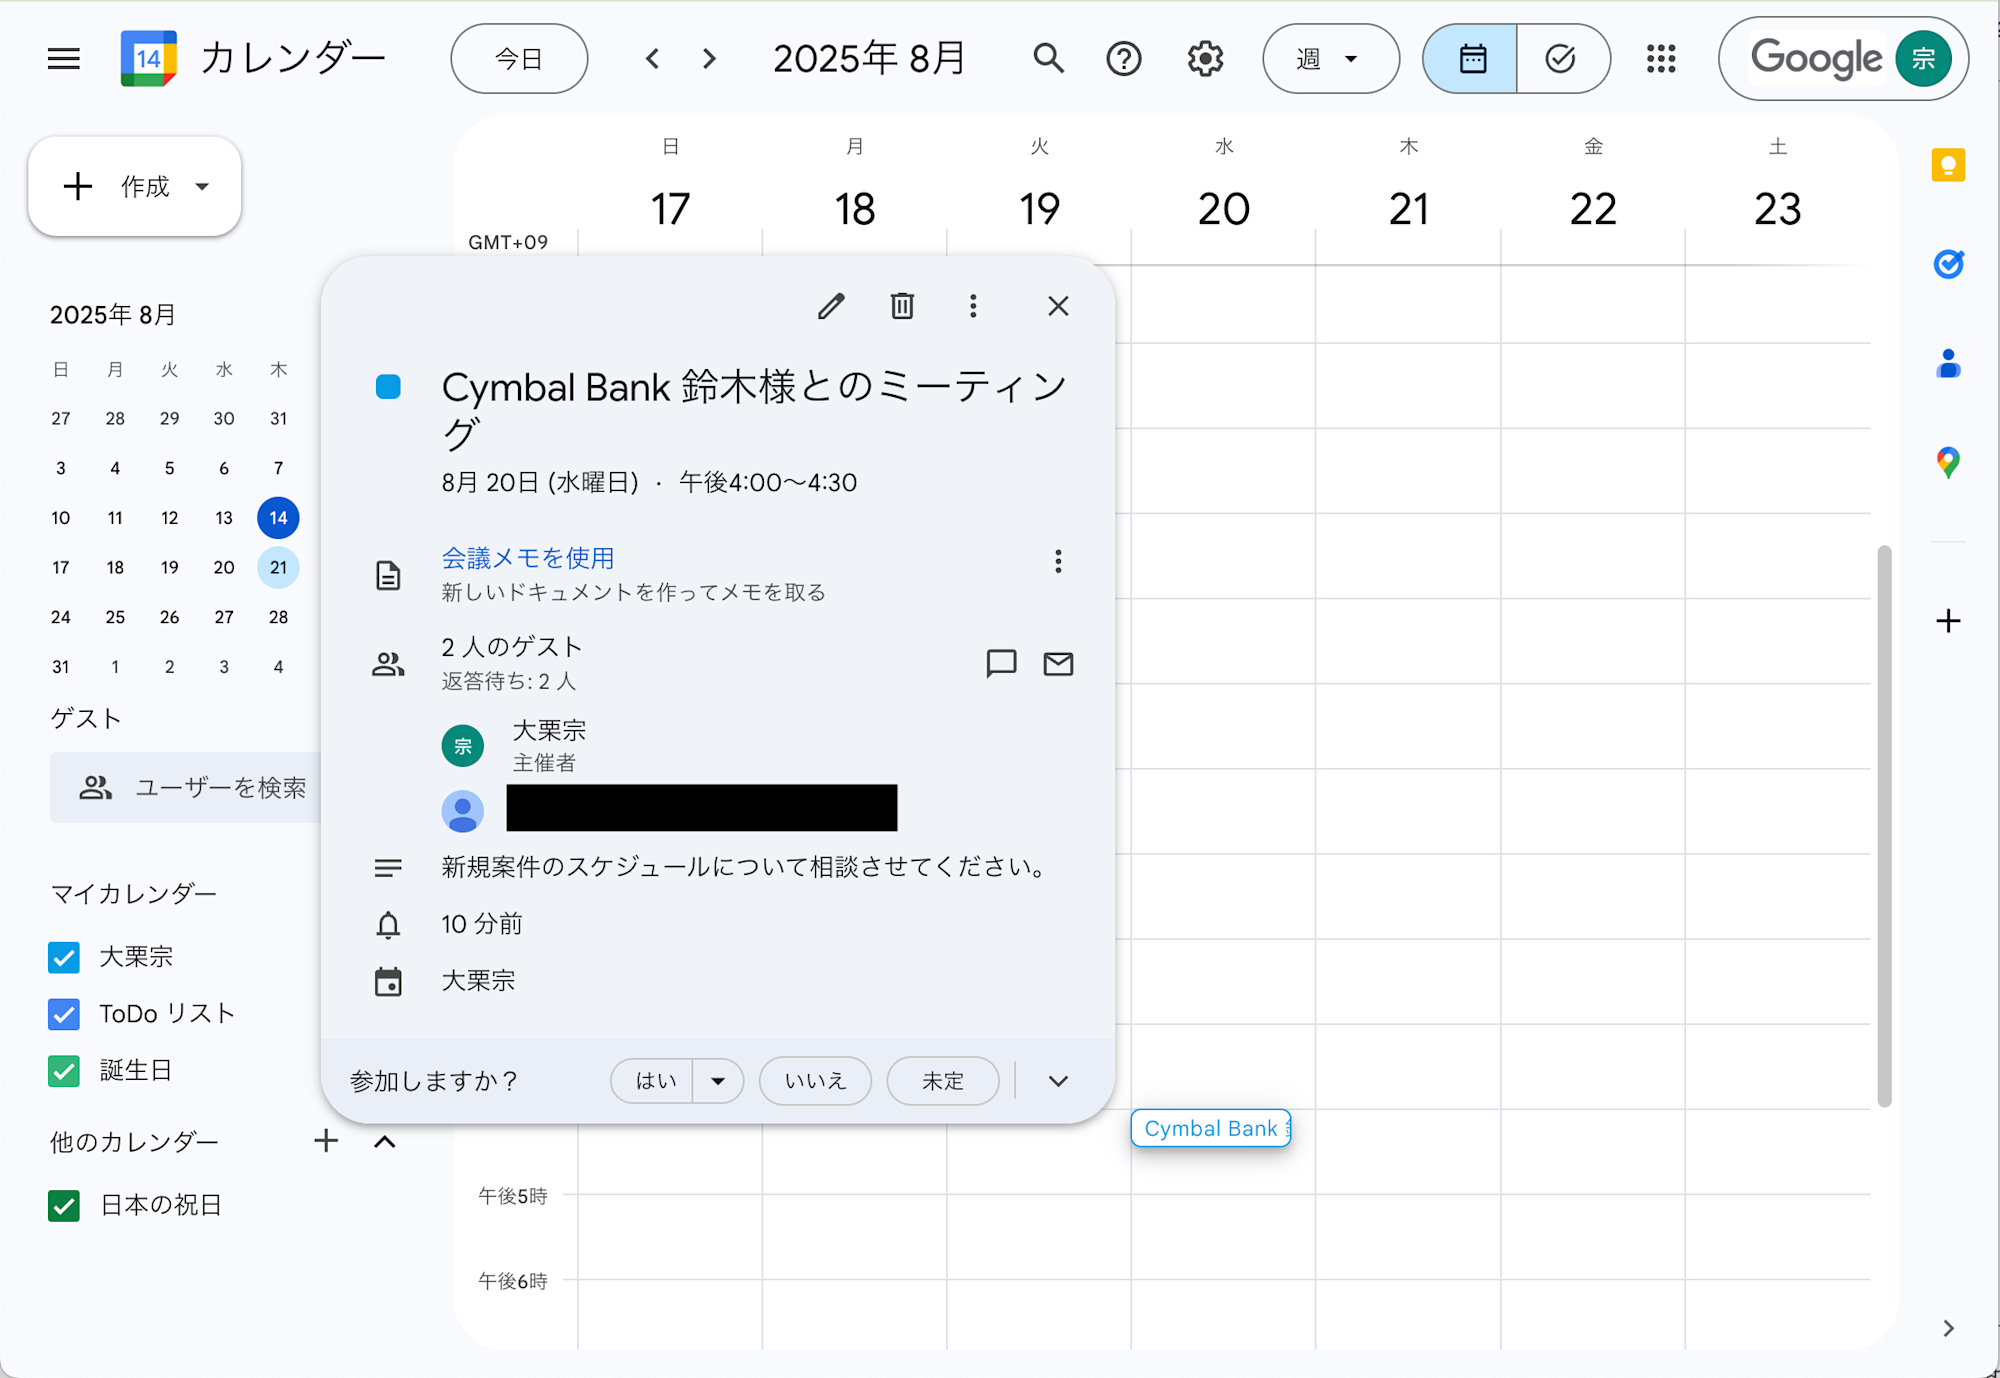This screenshot has height=1378, width=2000.
Task: Toggle ToDo リスト calendar checkbox
Action: [64, 1014]
